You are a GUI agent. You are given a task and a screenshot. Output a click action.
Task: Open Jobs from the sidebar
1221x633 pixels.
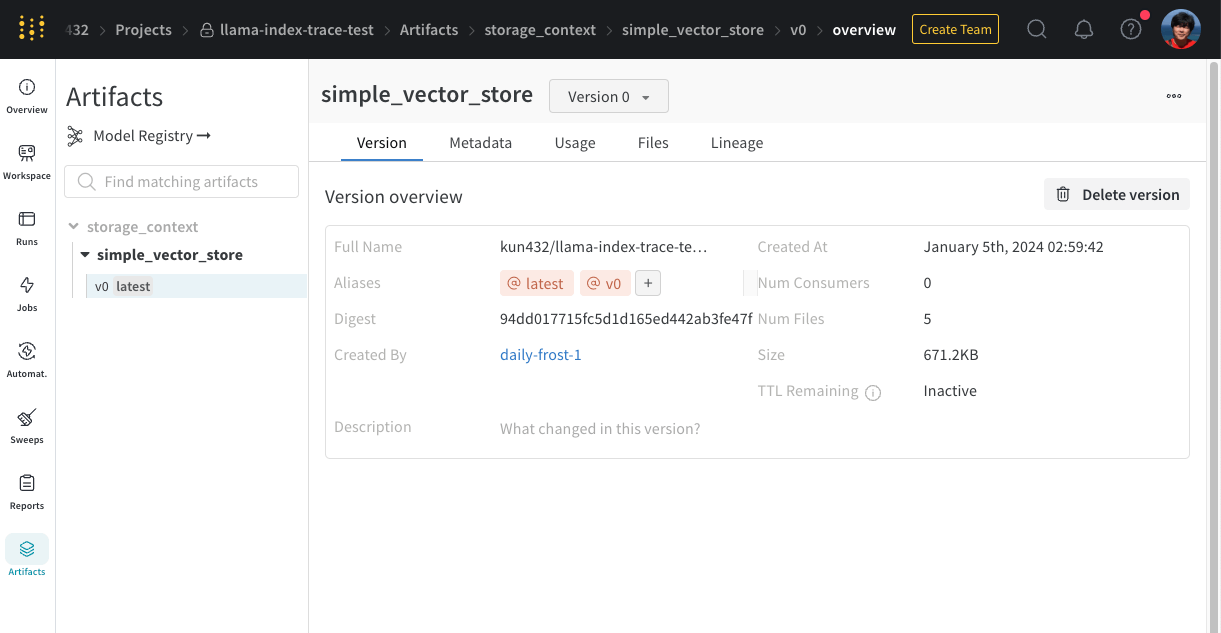[x=27, y=294]
